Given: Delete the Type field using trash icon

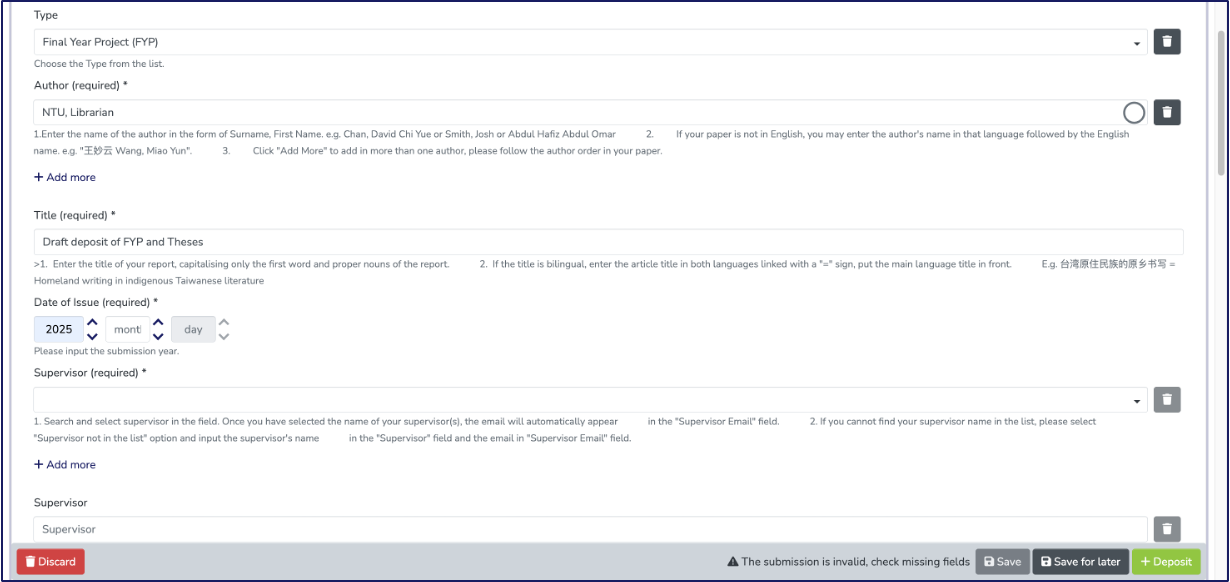Looking at the screenshot, I should (1167, 42).
